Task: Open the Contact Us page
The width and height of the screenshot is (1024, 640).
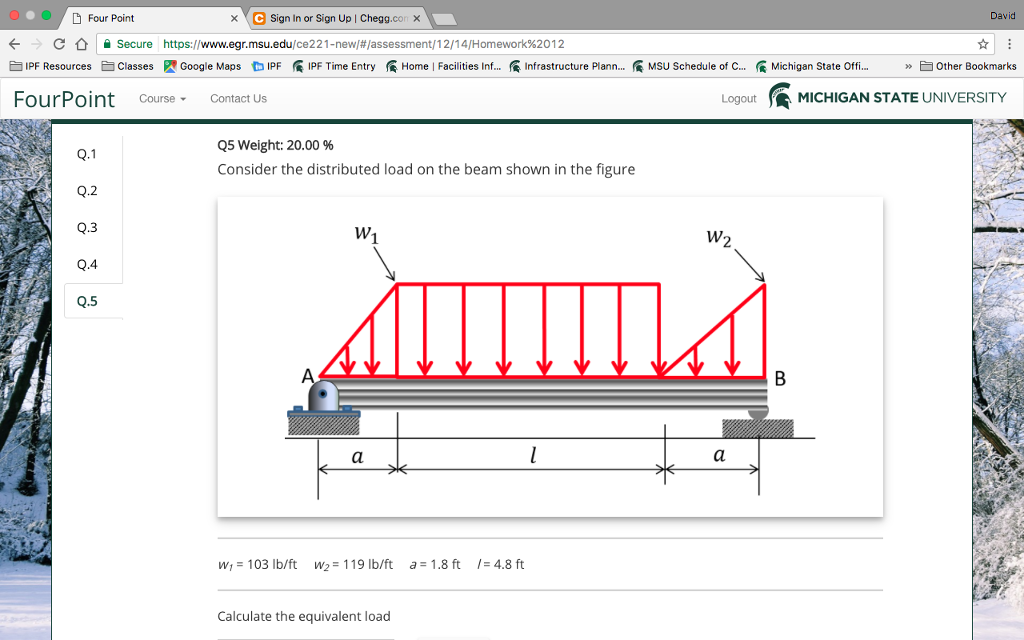Action: click(238, 99)
